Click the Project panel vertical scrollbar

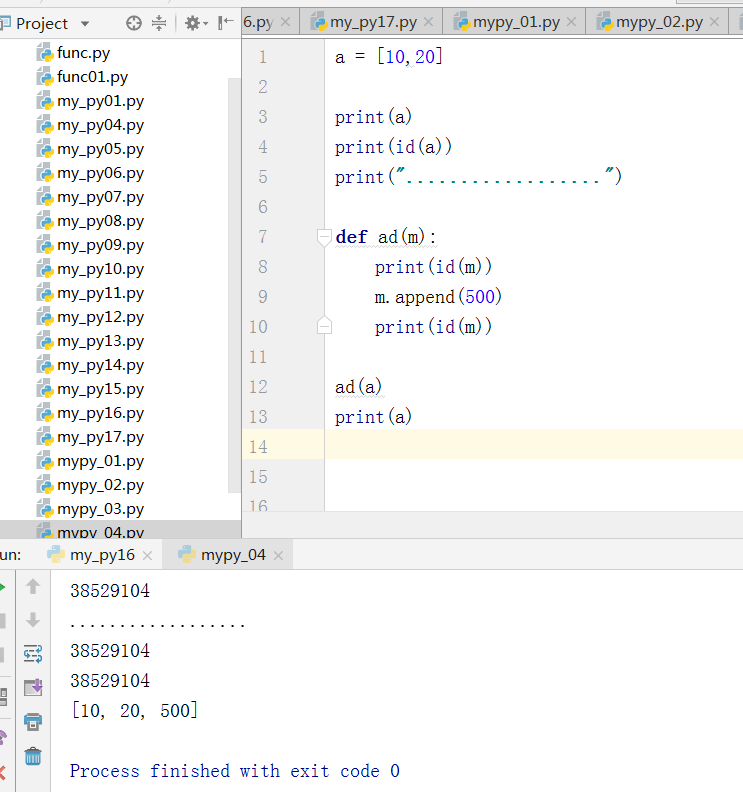tap(234, 285)
